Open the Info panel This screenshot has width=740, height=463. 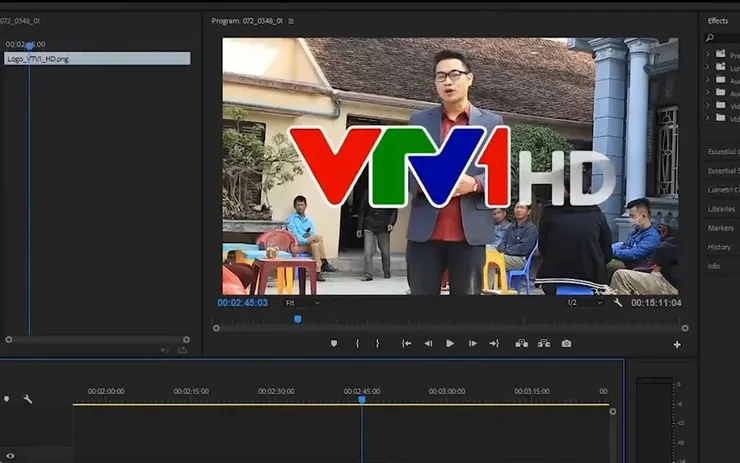click(714, 266)
